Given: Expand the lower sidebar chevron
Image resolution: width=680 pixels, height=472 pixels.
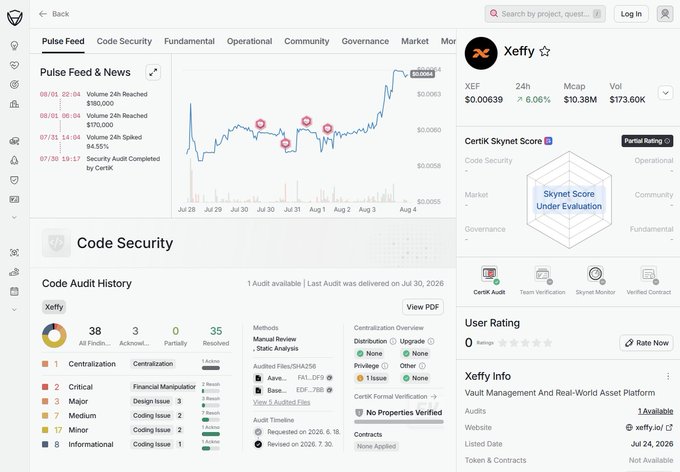Looking at the screenshot, I should 14,310.
